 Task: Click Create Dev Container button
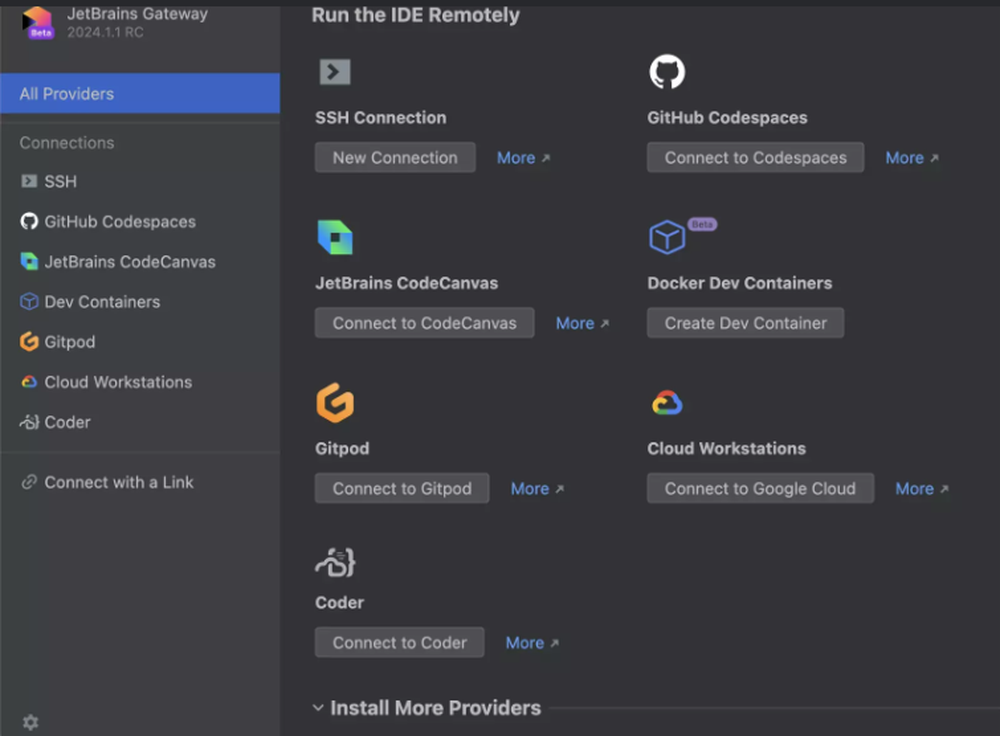(x=746, y=323)
